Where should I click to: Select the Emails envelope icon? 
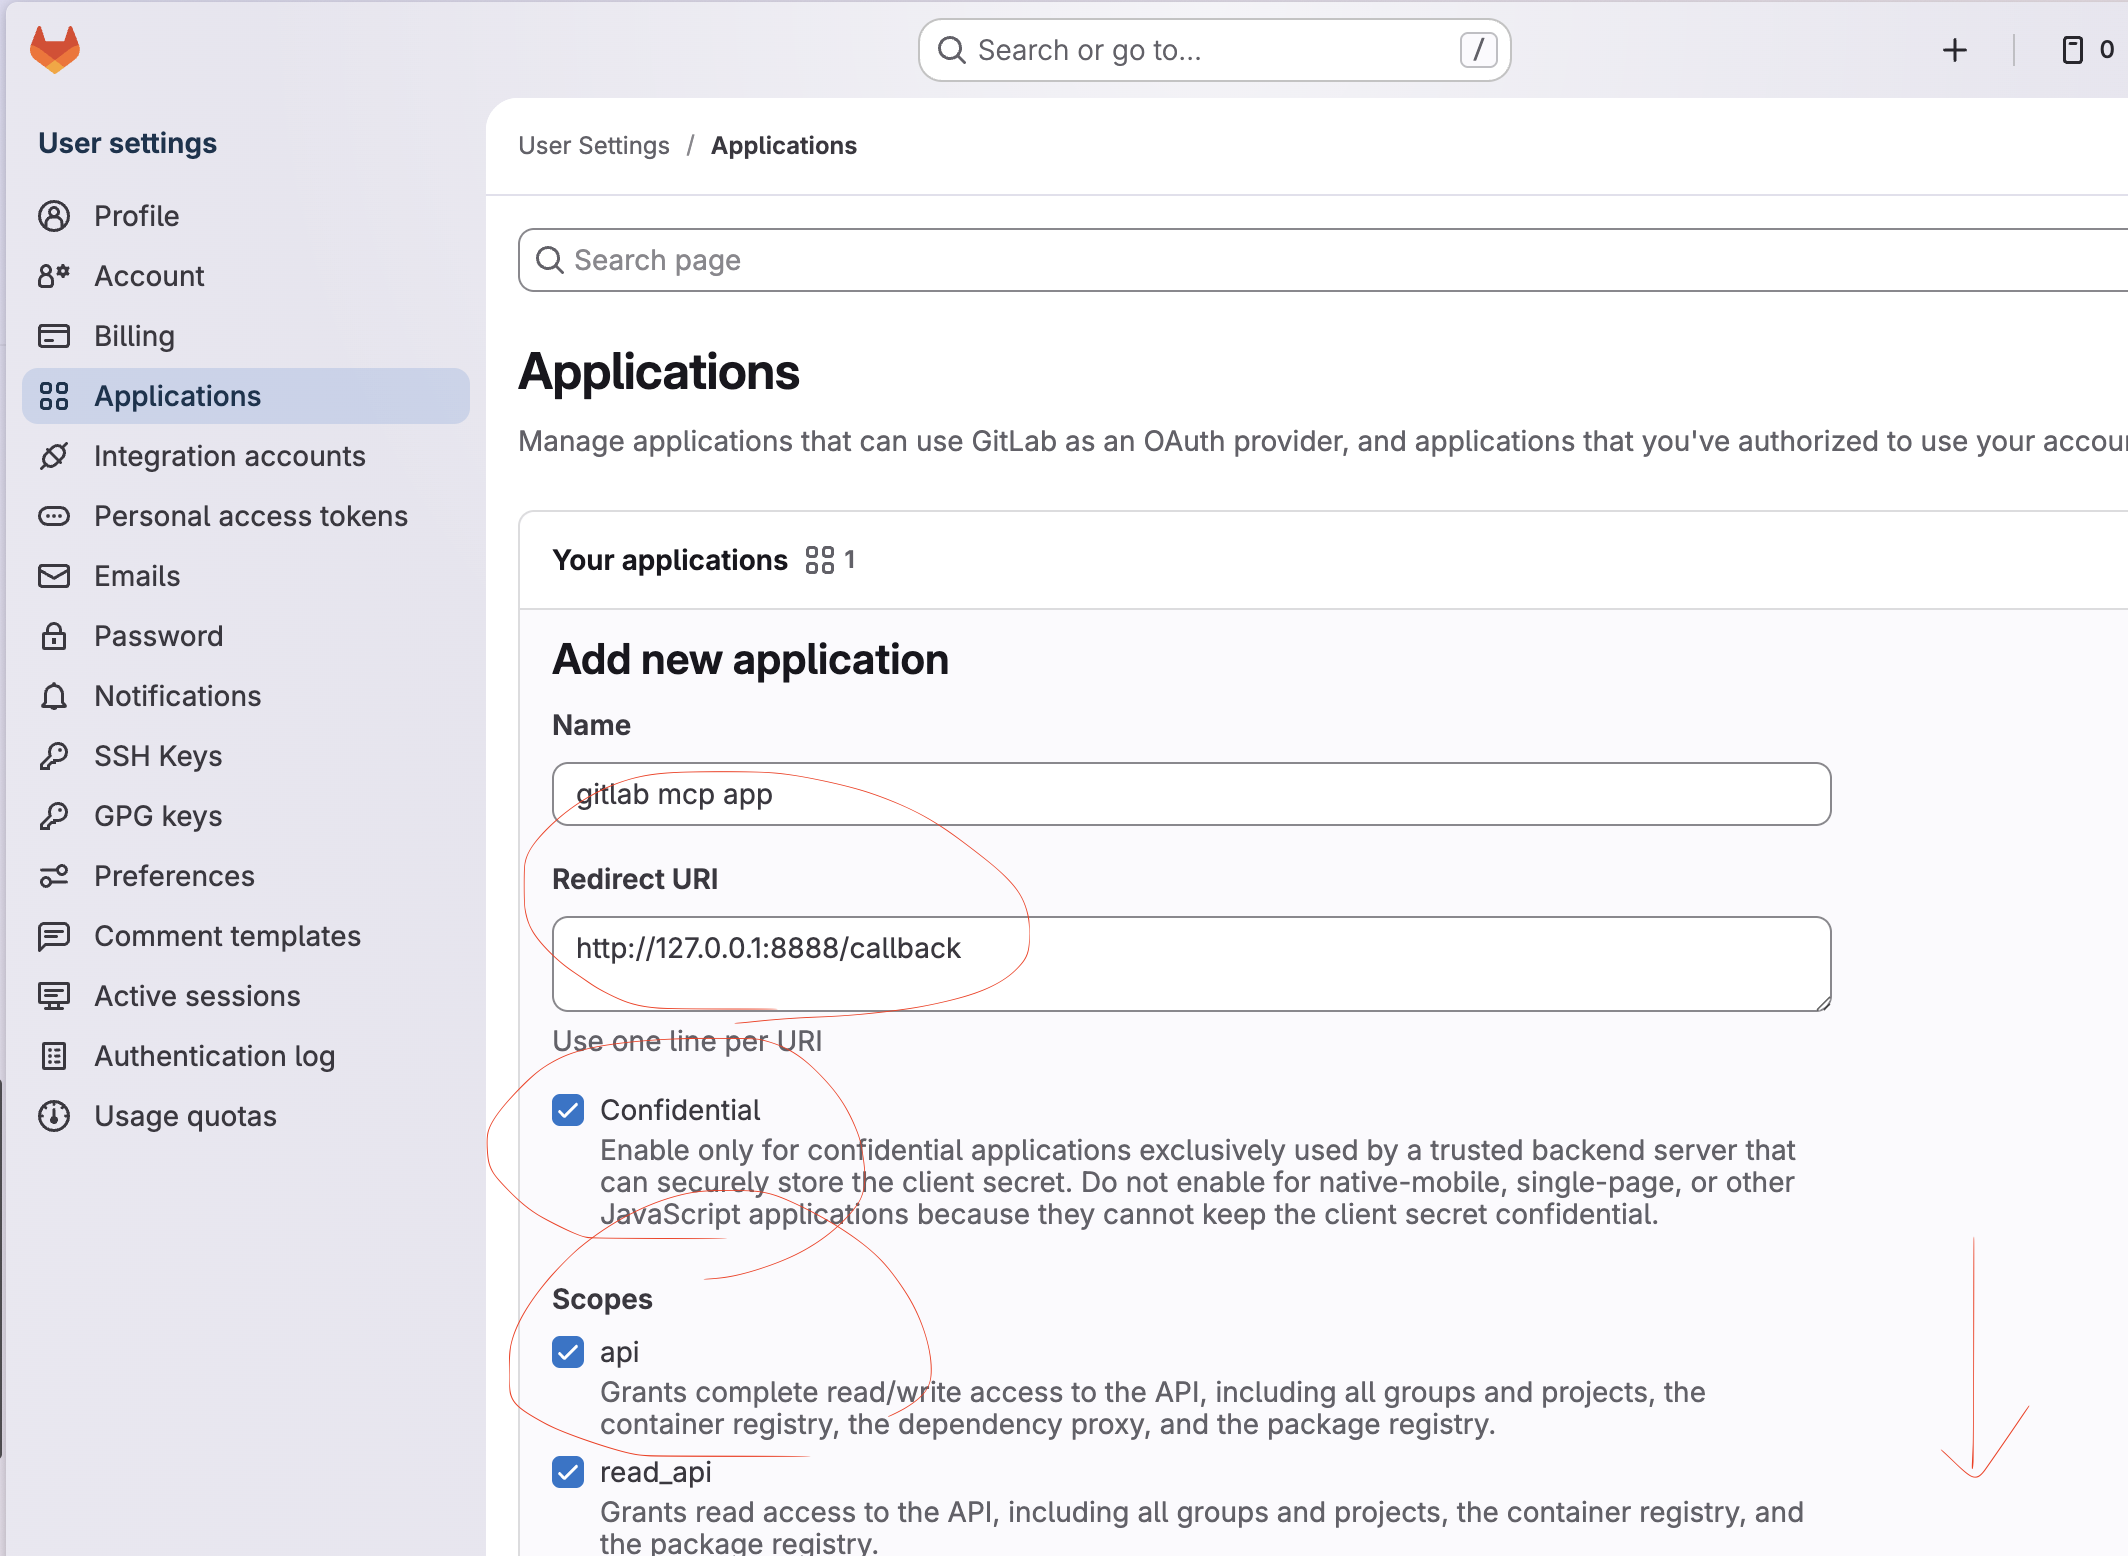click(54, 576)
